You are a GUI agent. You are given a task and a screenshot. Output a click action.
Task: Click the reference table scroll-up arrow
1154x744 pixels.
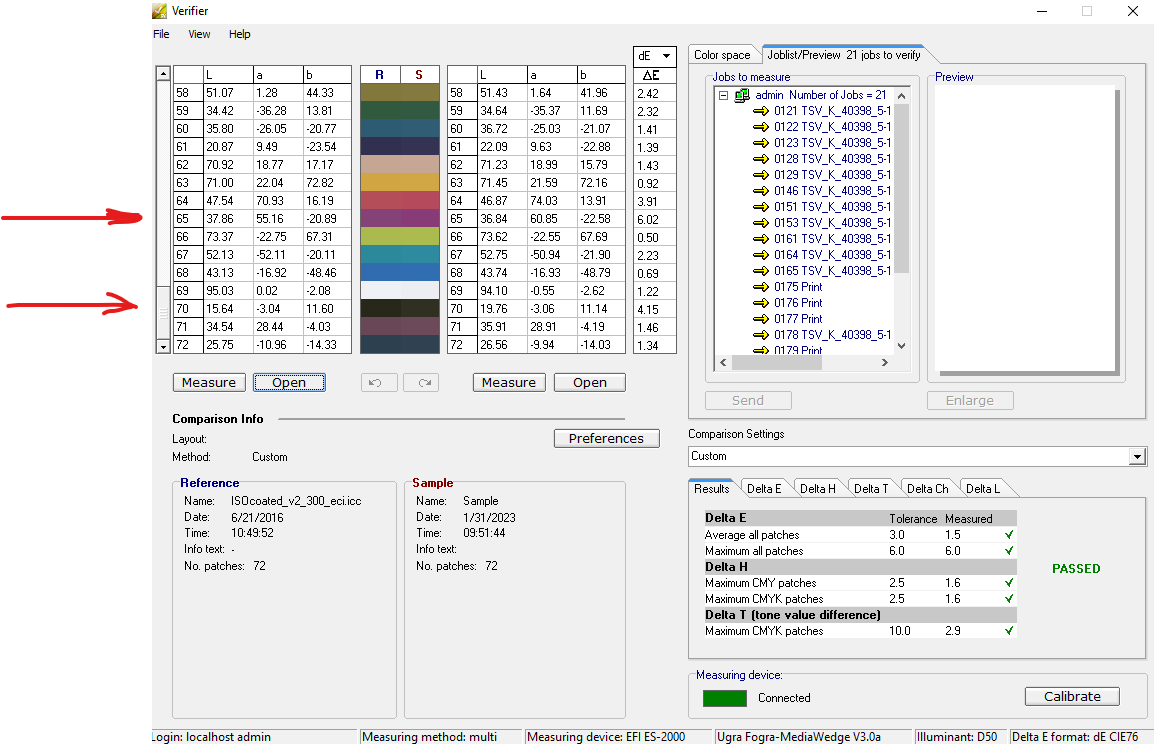point(163,73)
